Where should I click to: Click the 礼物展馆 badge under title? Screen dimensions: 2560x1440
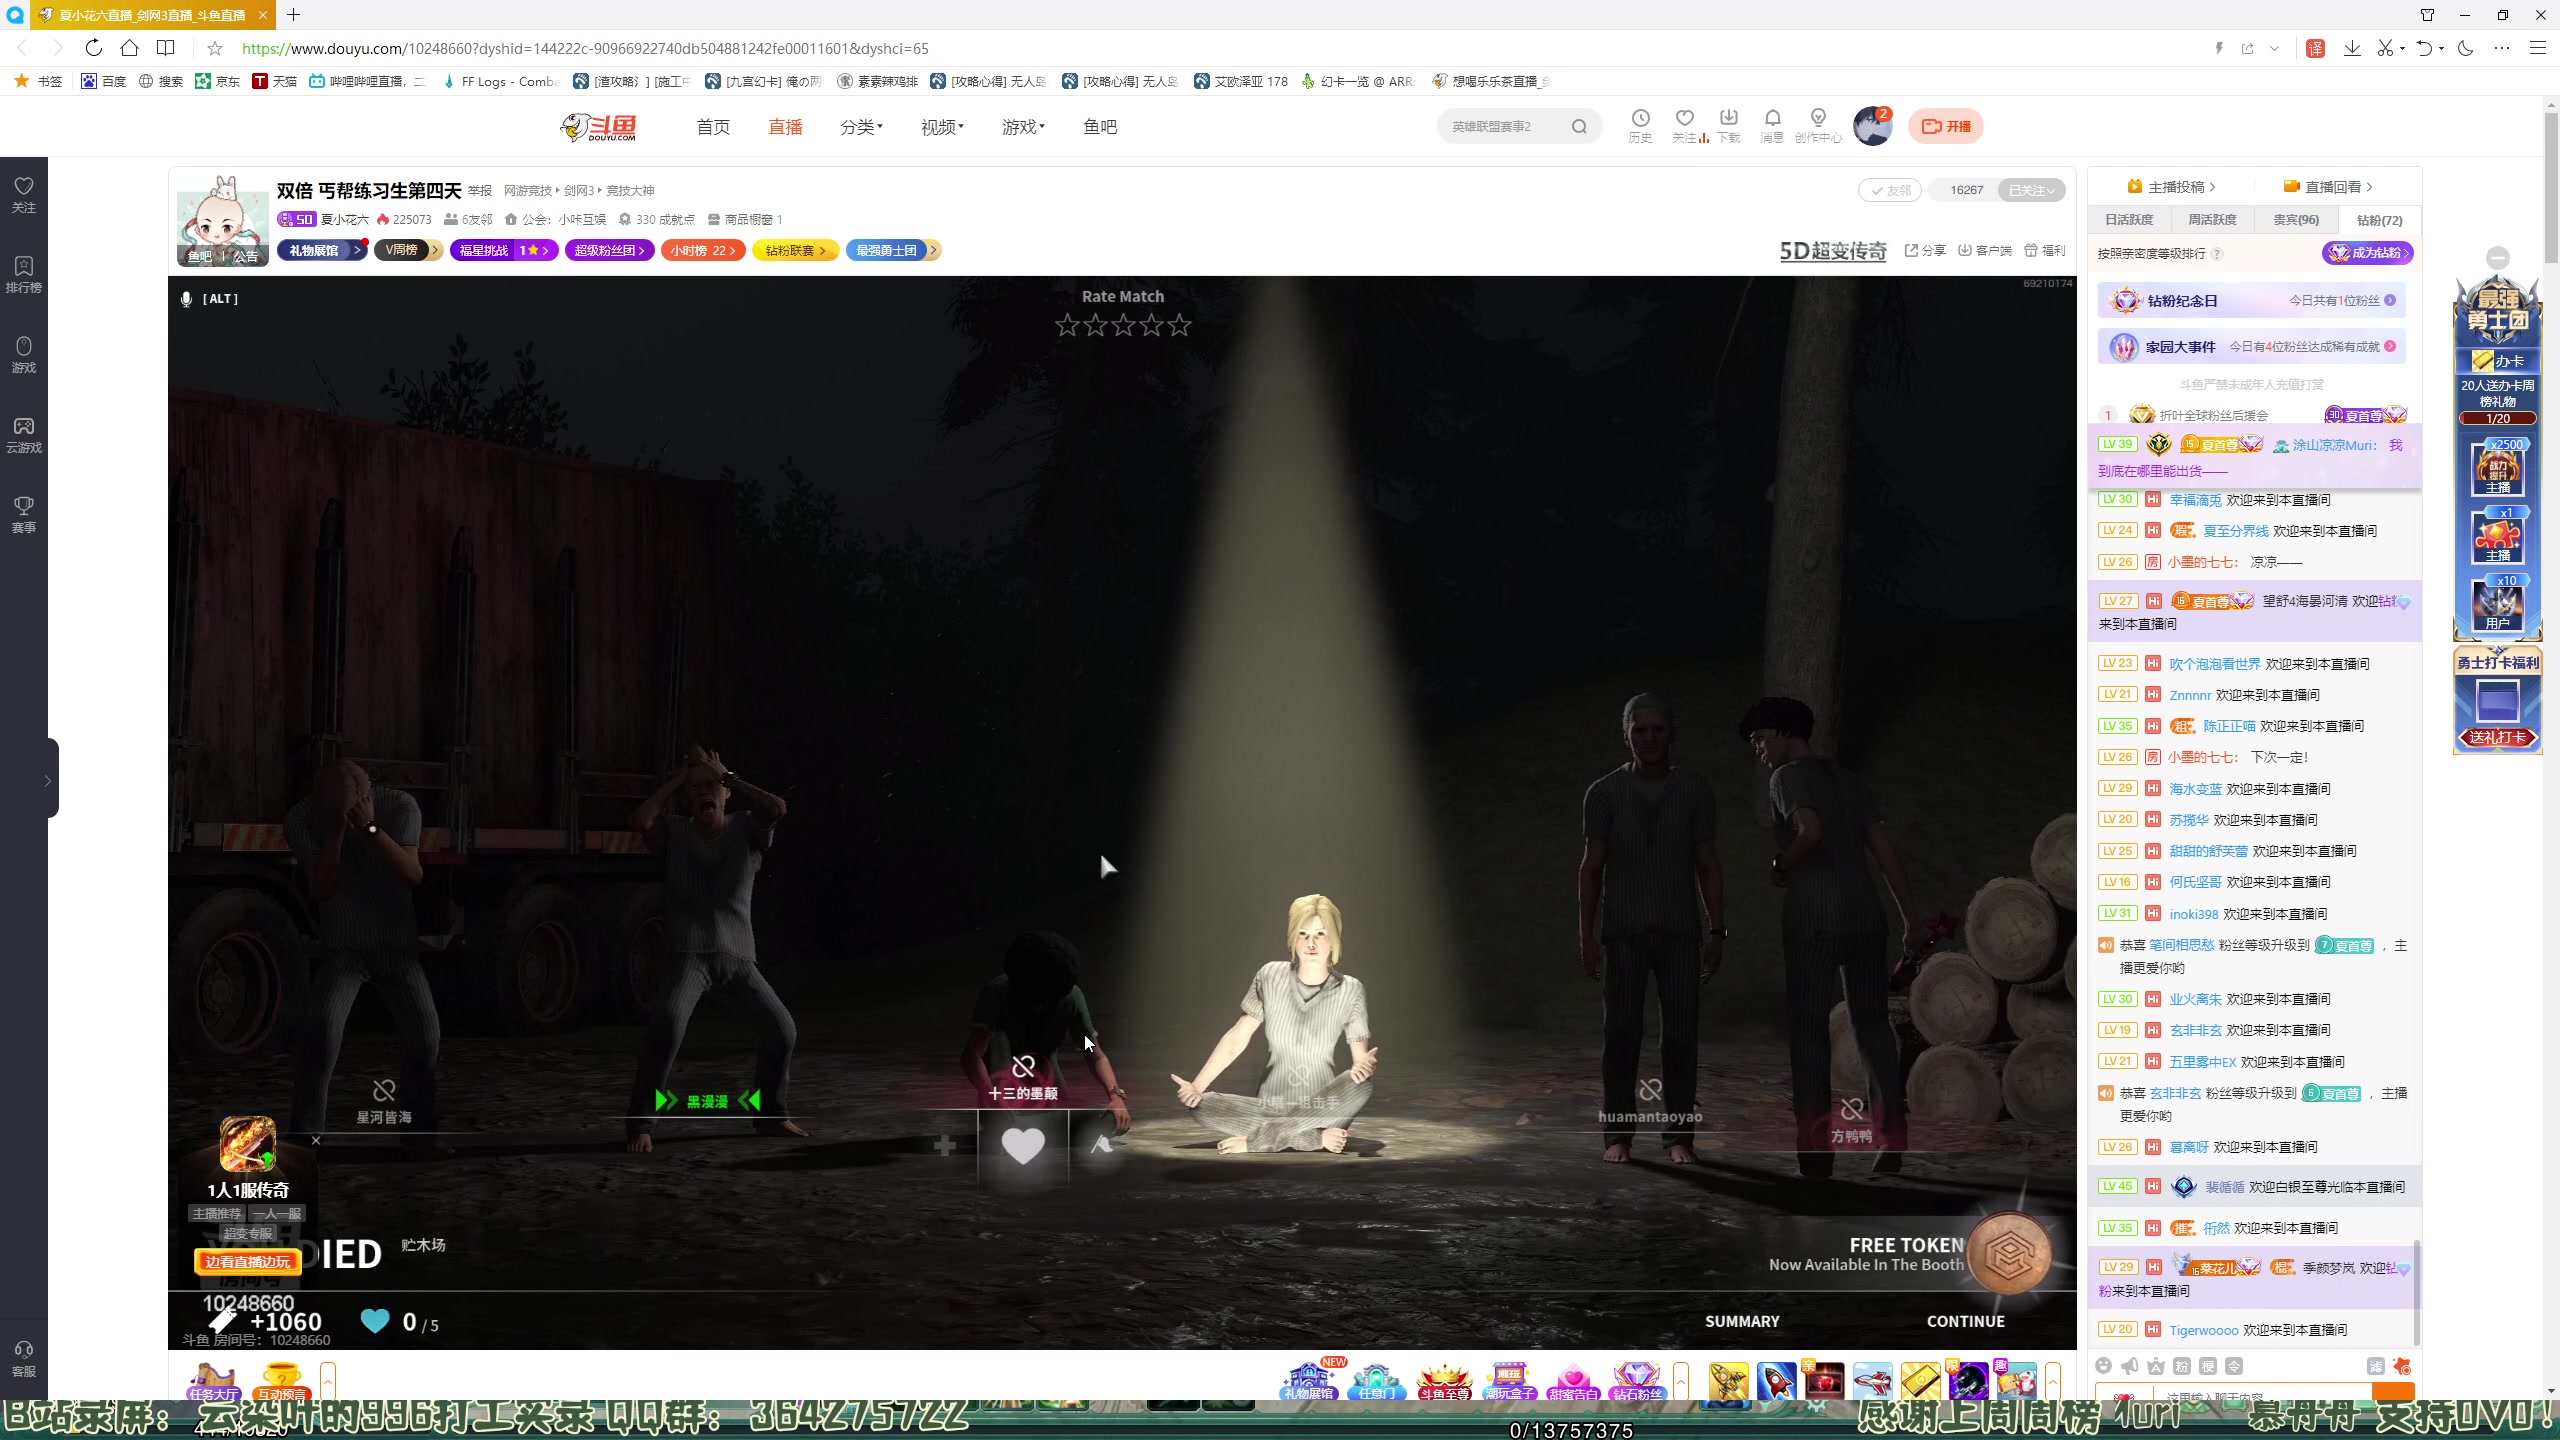[x=322, y=250]
